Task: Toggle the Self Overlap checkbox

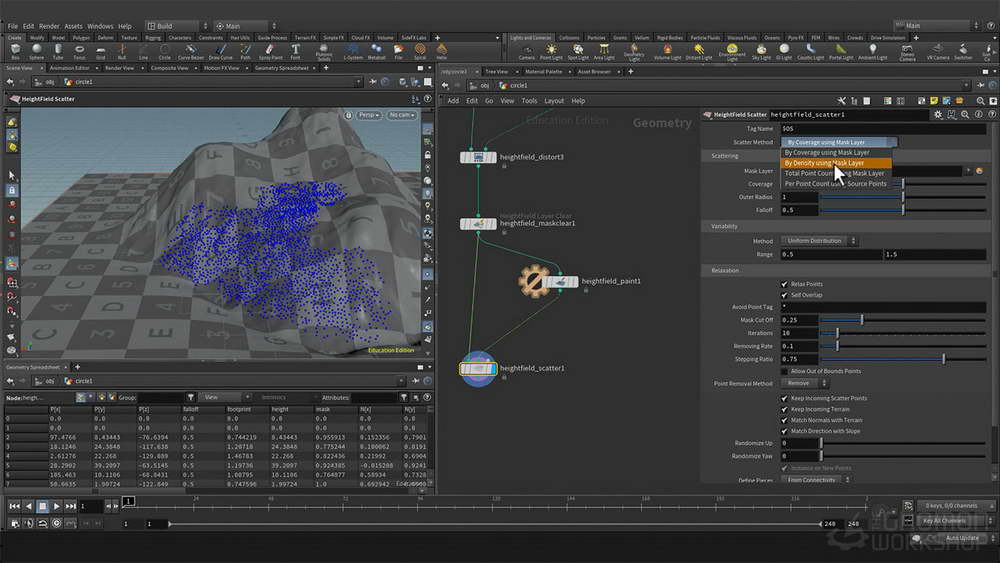Action: pos(784,295)
